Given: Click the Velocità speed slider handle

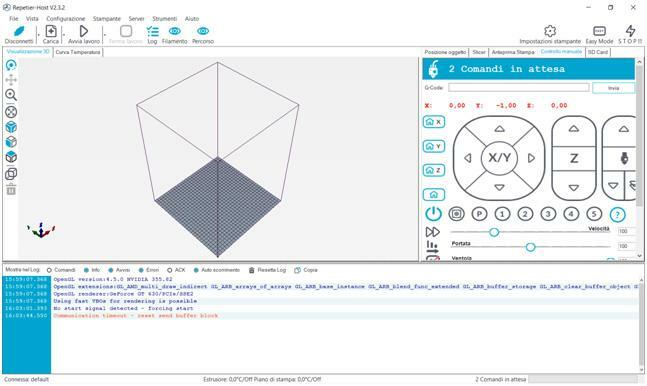Looking at the screenshot, I should pos(494,232).
